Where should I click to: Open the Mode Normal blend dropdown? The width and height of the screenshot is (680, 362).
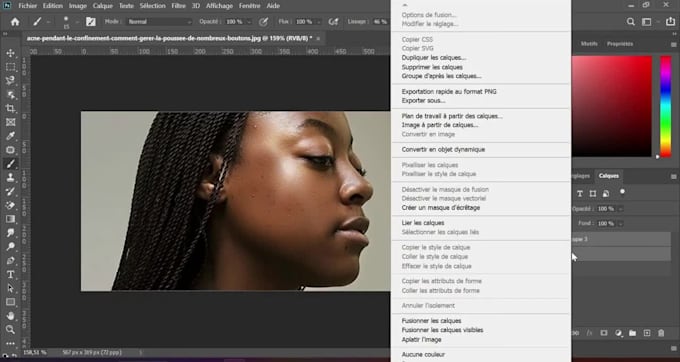click(160, 22)
